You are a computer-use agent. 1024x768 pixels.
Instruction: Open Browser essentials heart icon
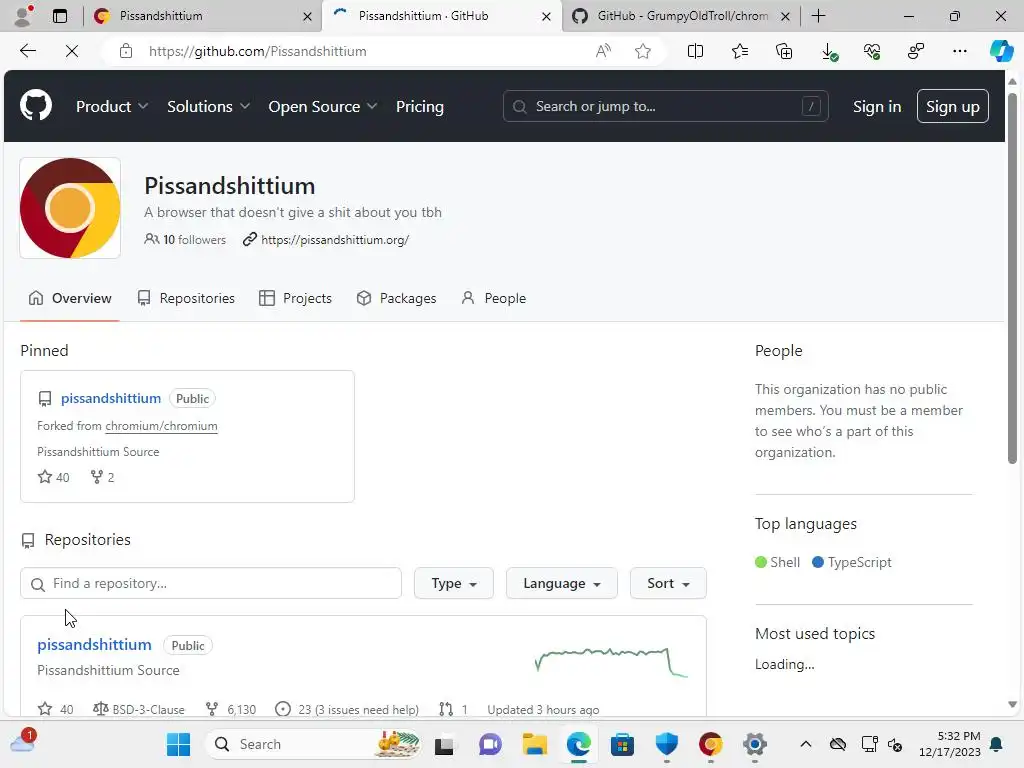pos(872,51)
